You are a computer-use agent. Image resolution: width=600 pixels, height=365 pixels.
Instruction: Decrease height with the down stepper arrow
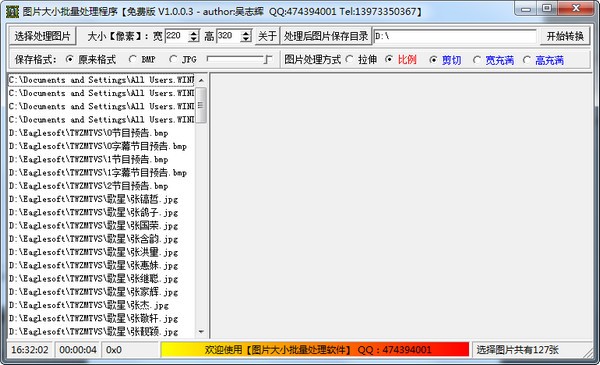pyautogui.click(x=246, y=39)
